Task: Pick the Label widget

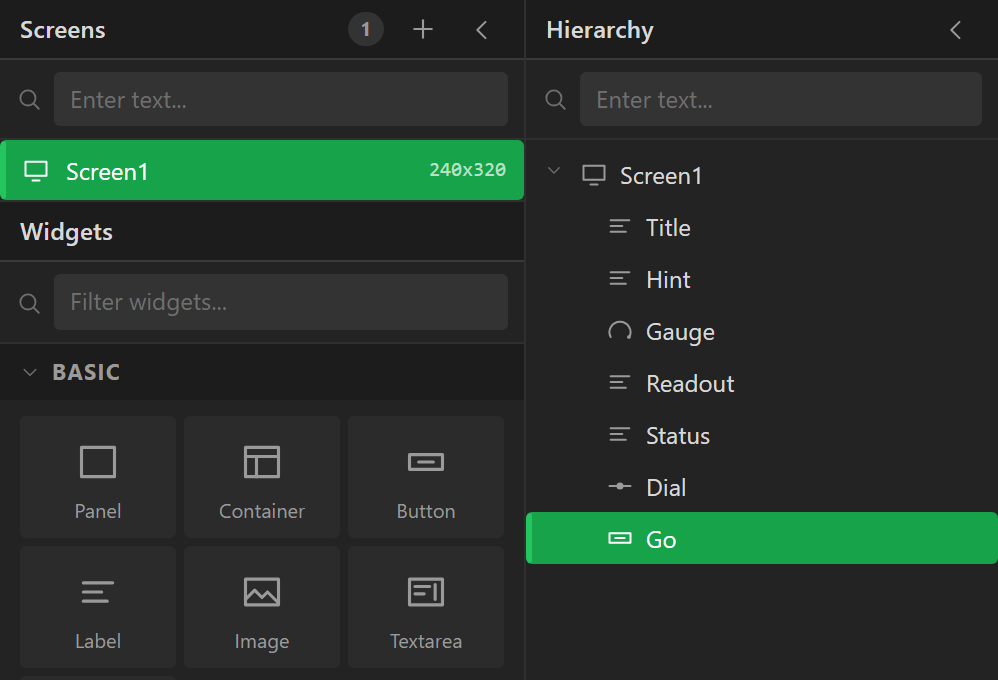Action: pos(98,607)
